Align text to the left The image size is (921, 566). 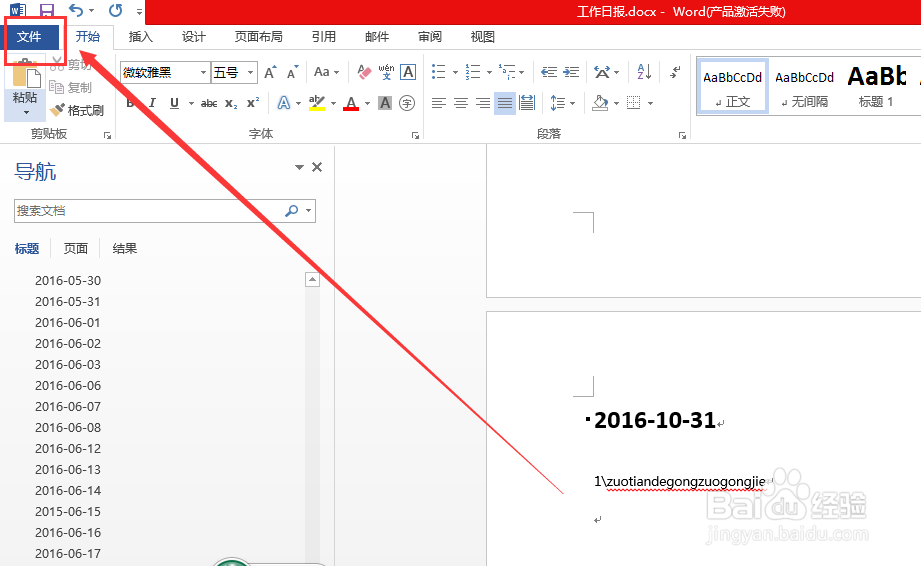click(x=438, y=103)
